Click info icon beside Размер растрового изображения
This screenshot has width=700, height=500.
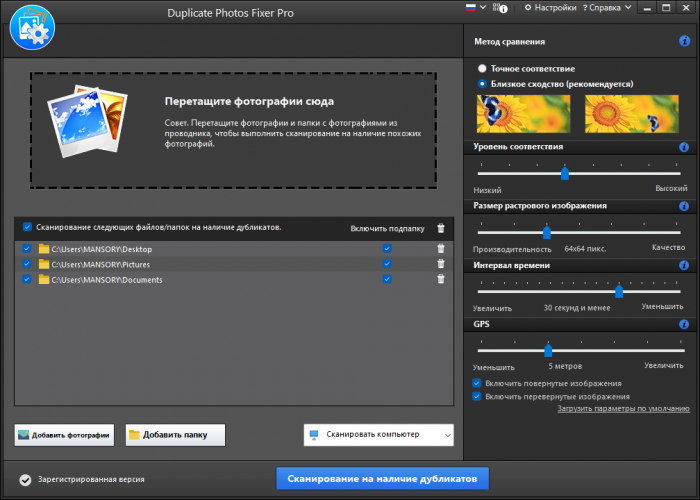coord(683,206)
